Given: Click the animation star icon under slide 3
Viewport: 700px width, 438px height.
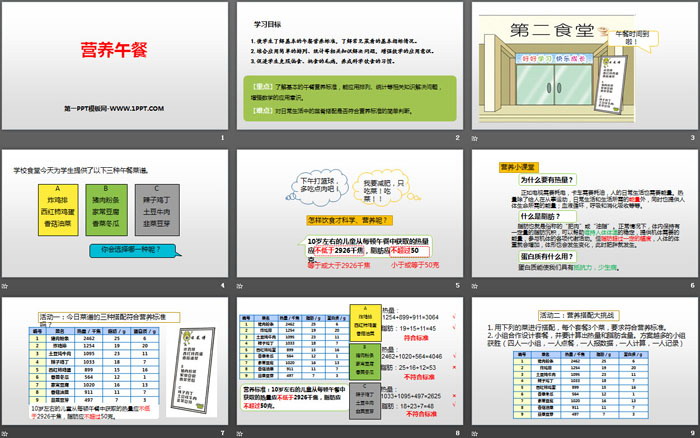Looking at the screenshot, I should point(475,138).
